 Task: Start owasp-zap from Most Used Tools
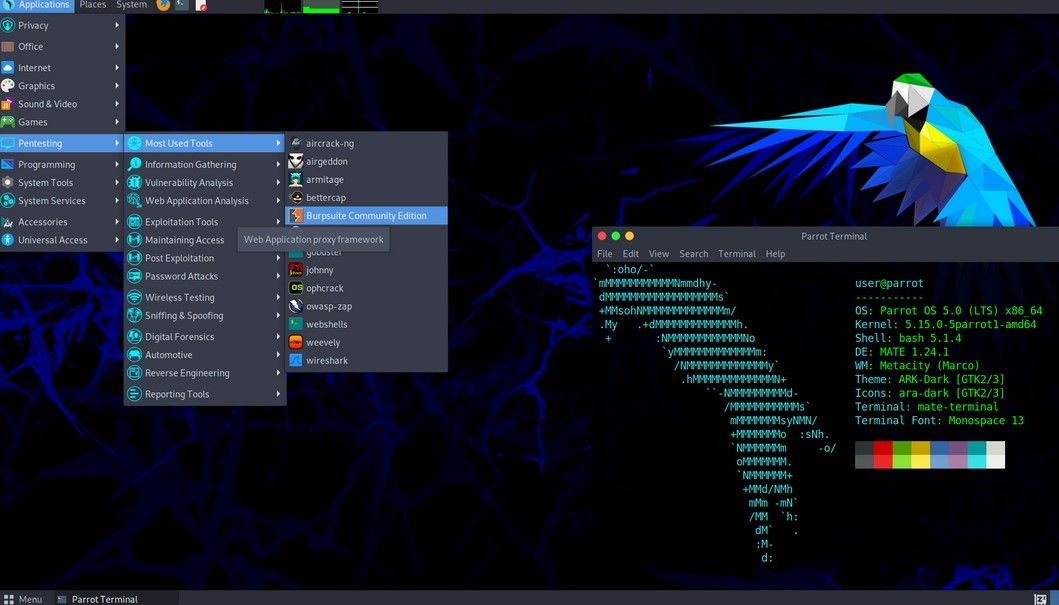point(366,307)
